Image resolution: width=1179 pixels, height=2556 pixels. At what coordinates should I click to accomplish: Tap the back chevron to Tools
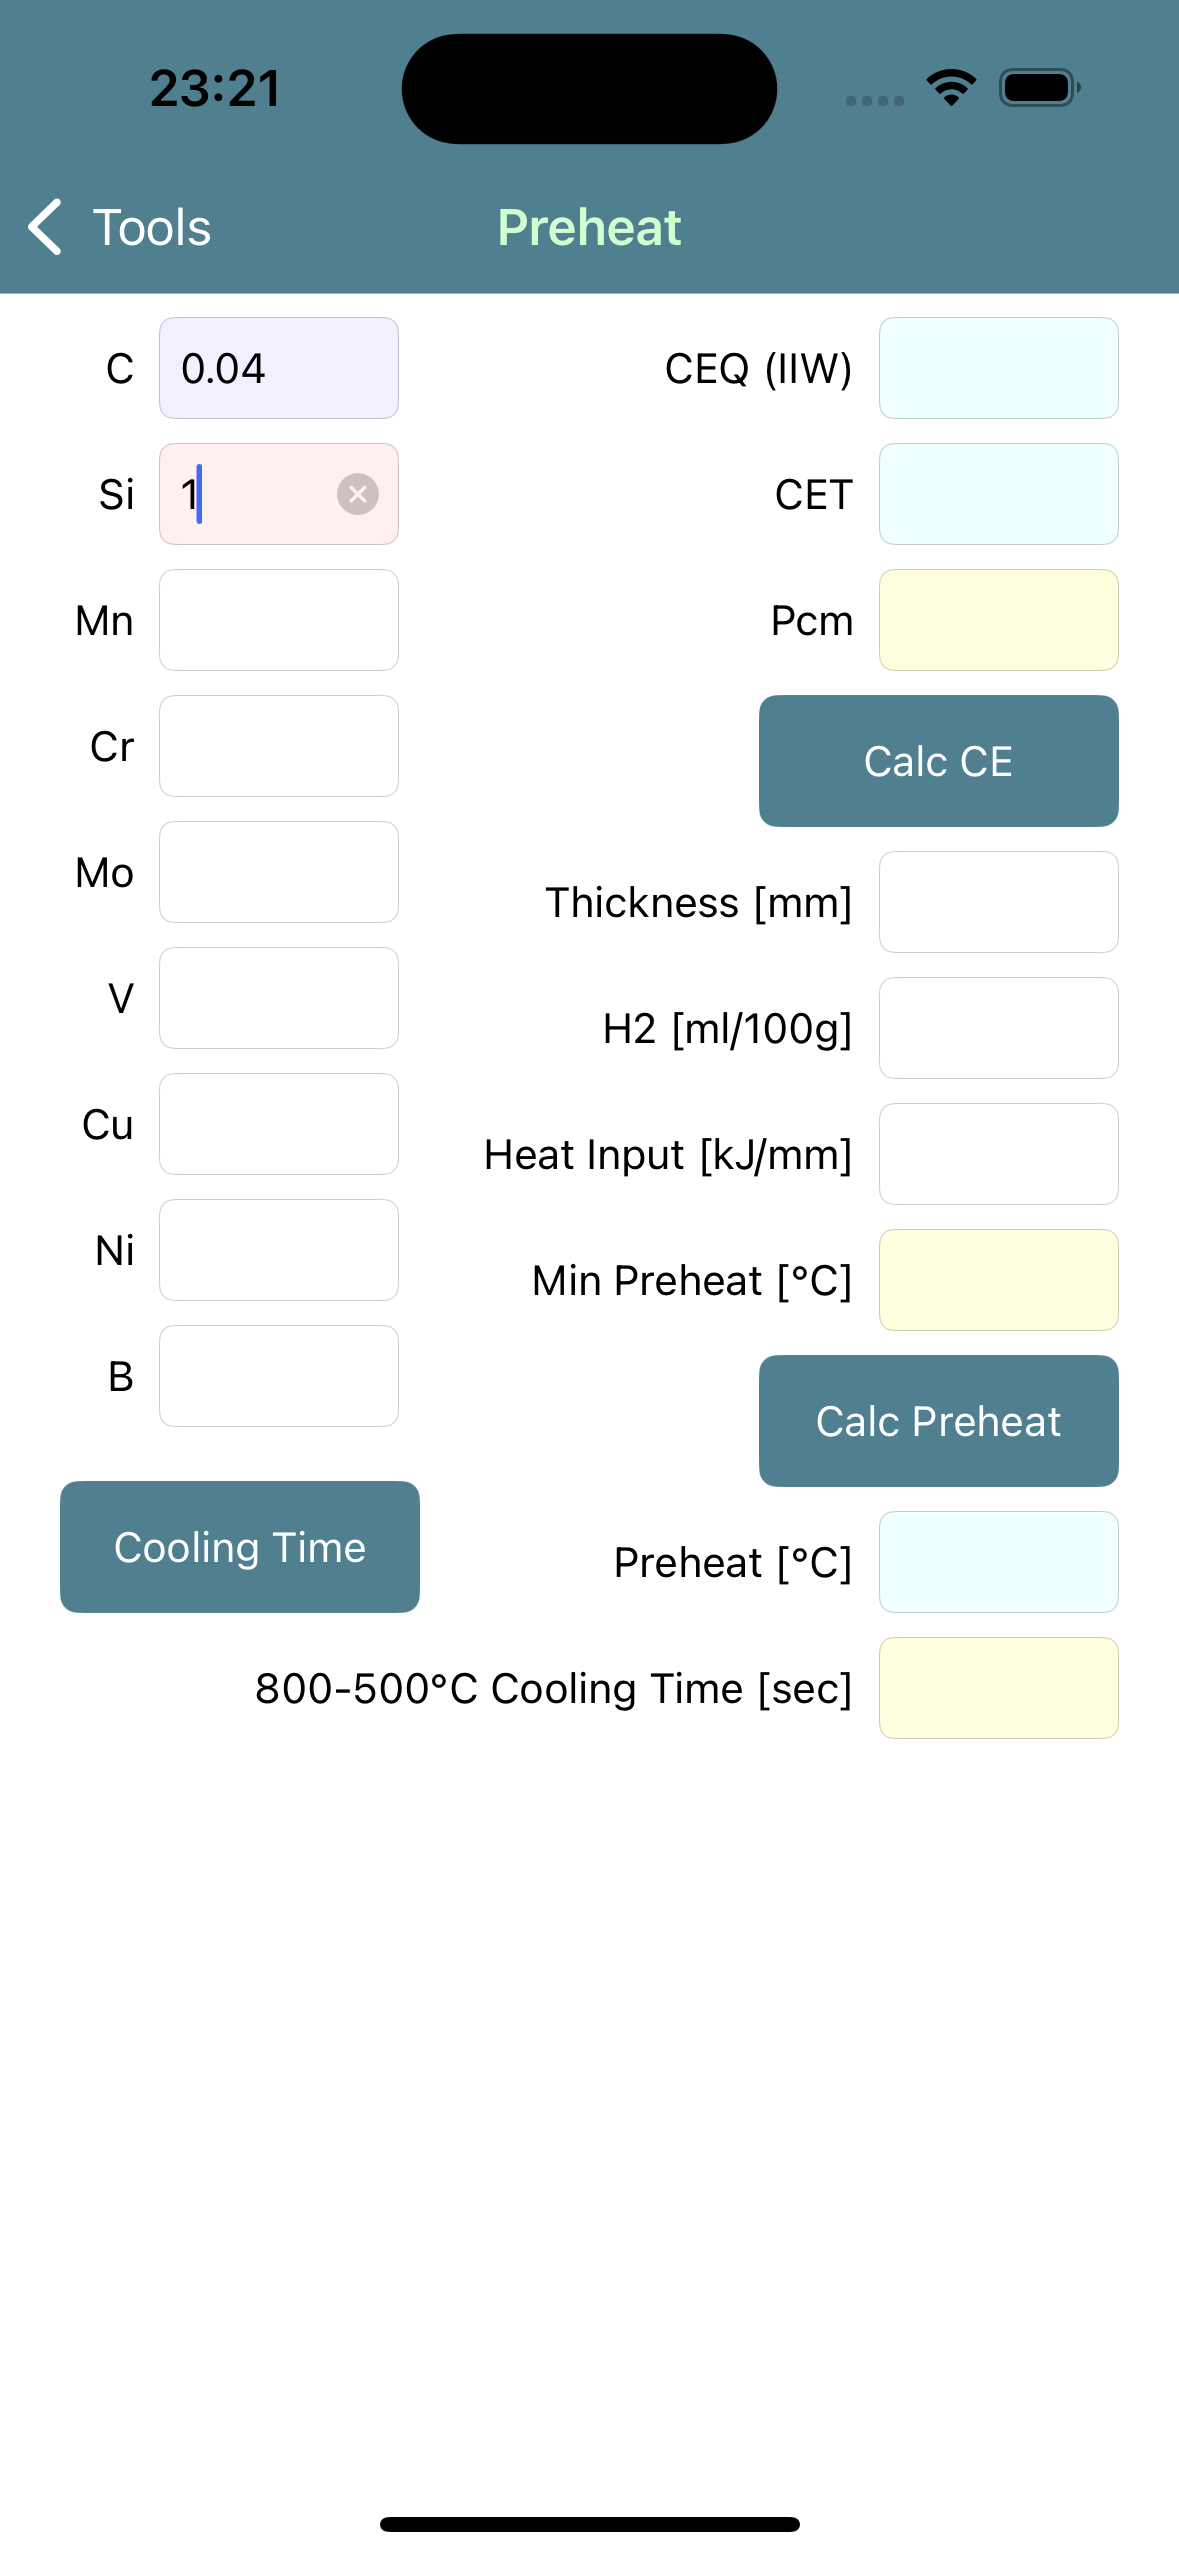[46, 227]
